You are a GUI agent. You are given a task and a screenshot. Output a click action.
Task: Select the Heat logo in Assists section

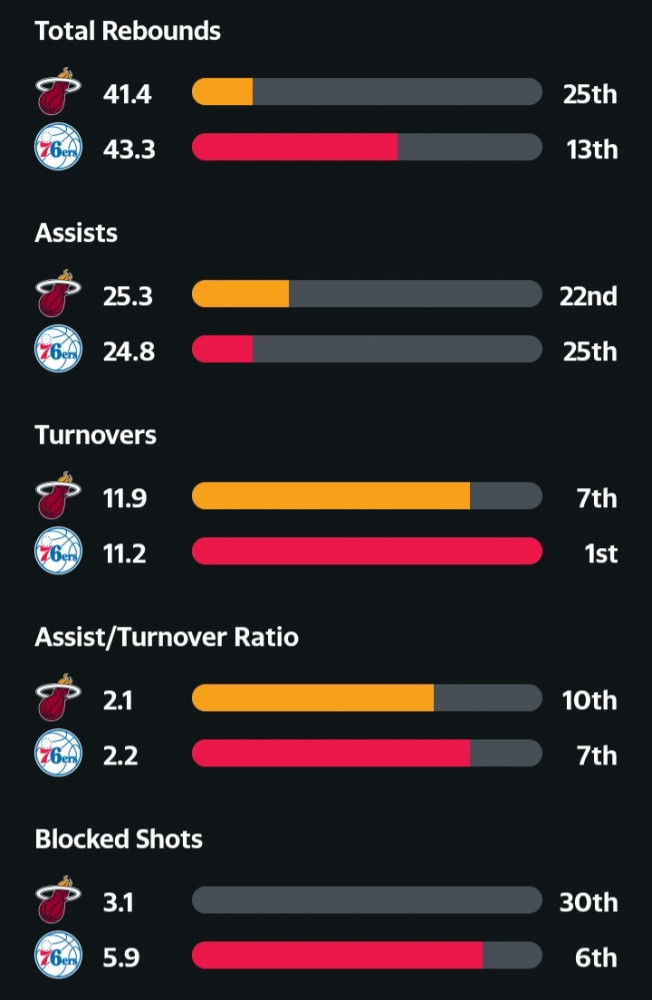(58, 293)
